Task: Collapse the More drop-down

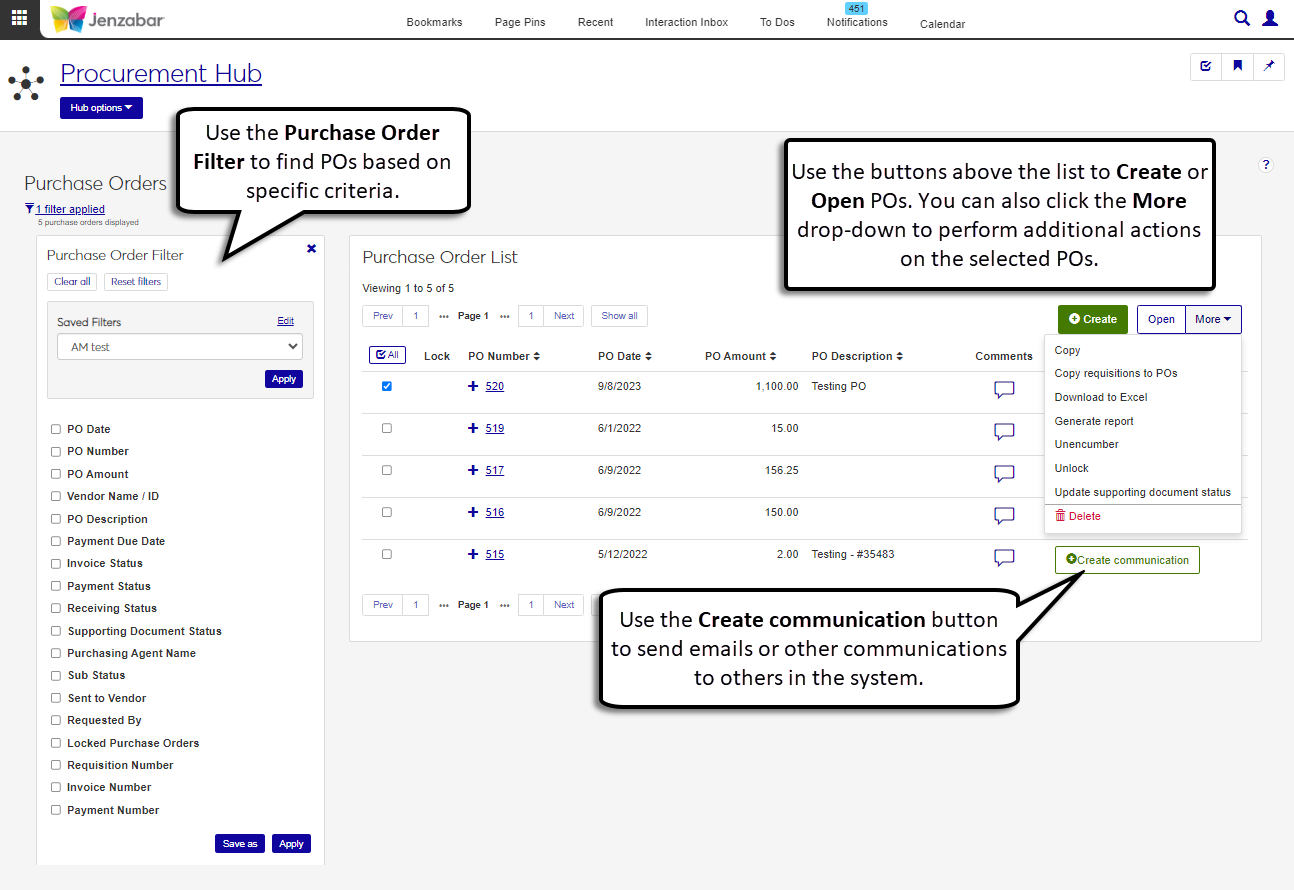Action: click(1213, 319)
